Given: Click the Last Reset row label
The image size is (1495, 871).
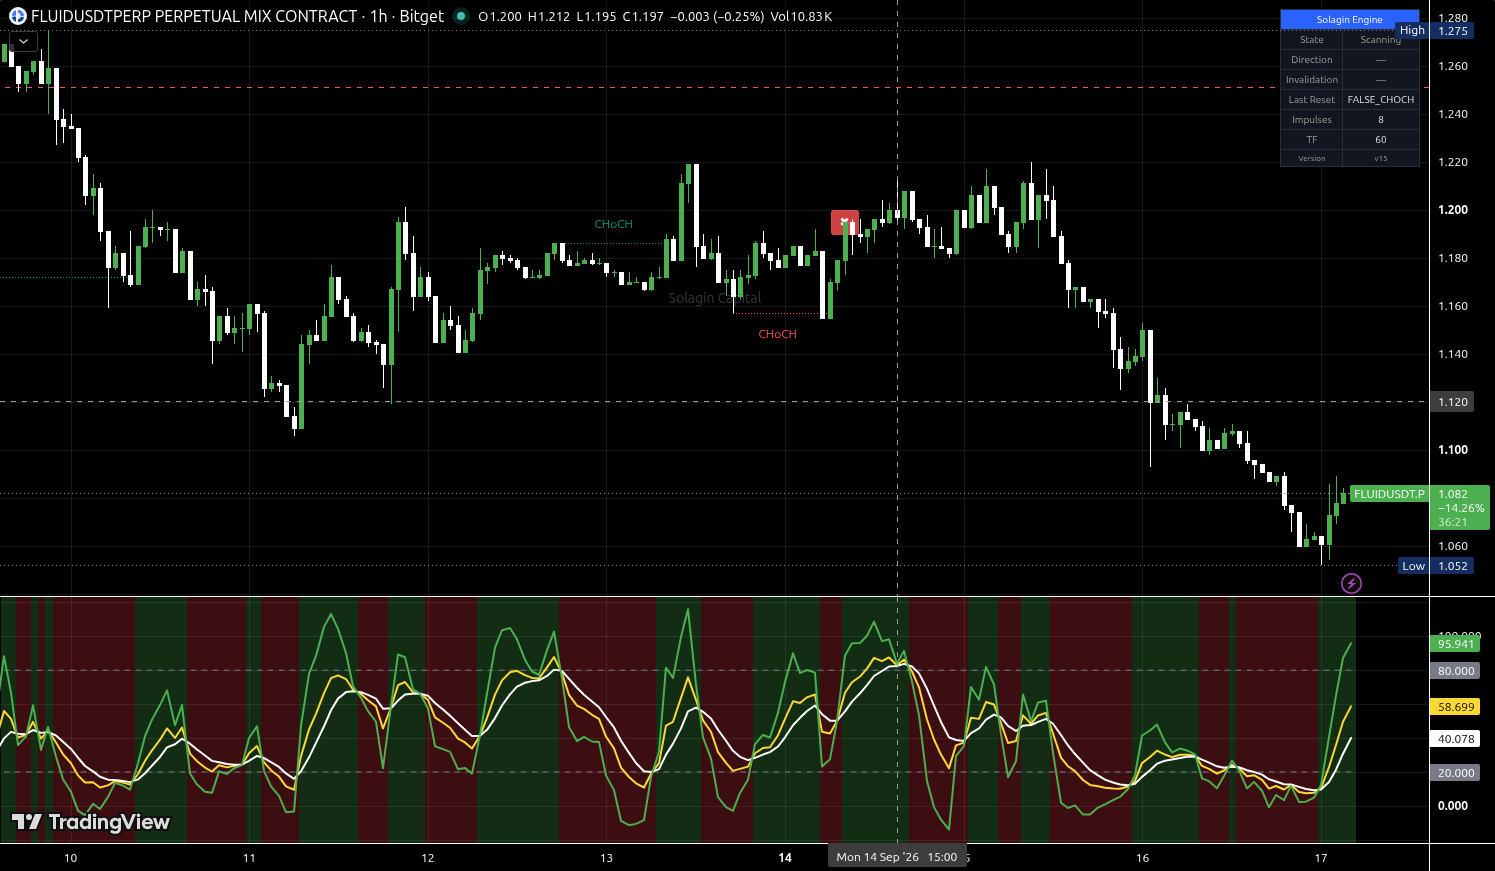Looking at the screenshot, I should pyautogui.click(x=1311, y=100).
